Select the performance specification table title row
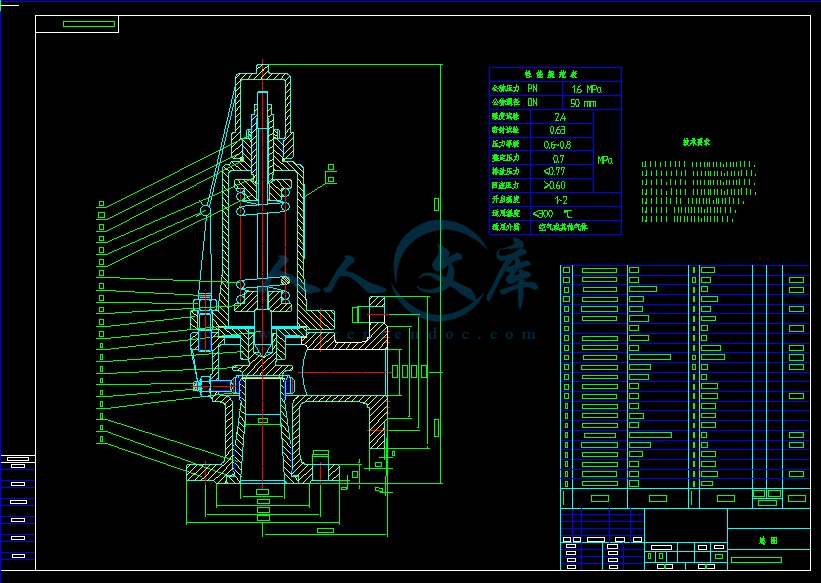Viewport: 821px width, 583px height. click(x=554, y=74)
